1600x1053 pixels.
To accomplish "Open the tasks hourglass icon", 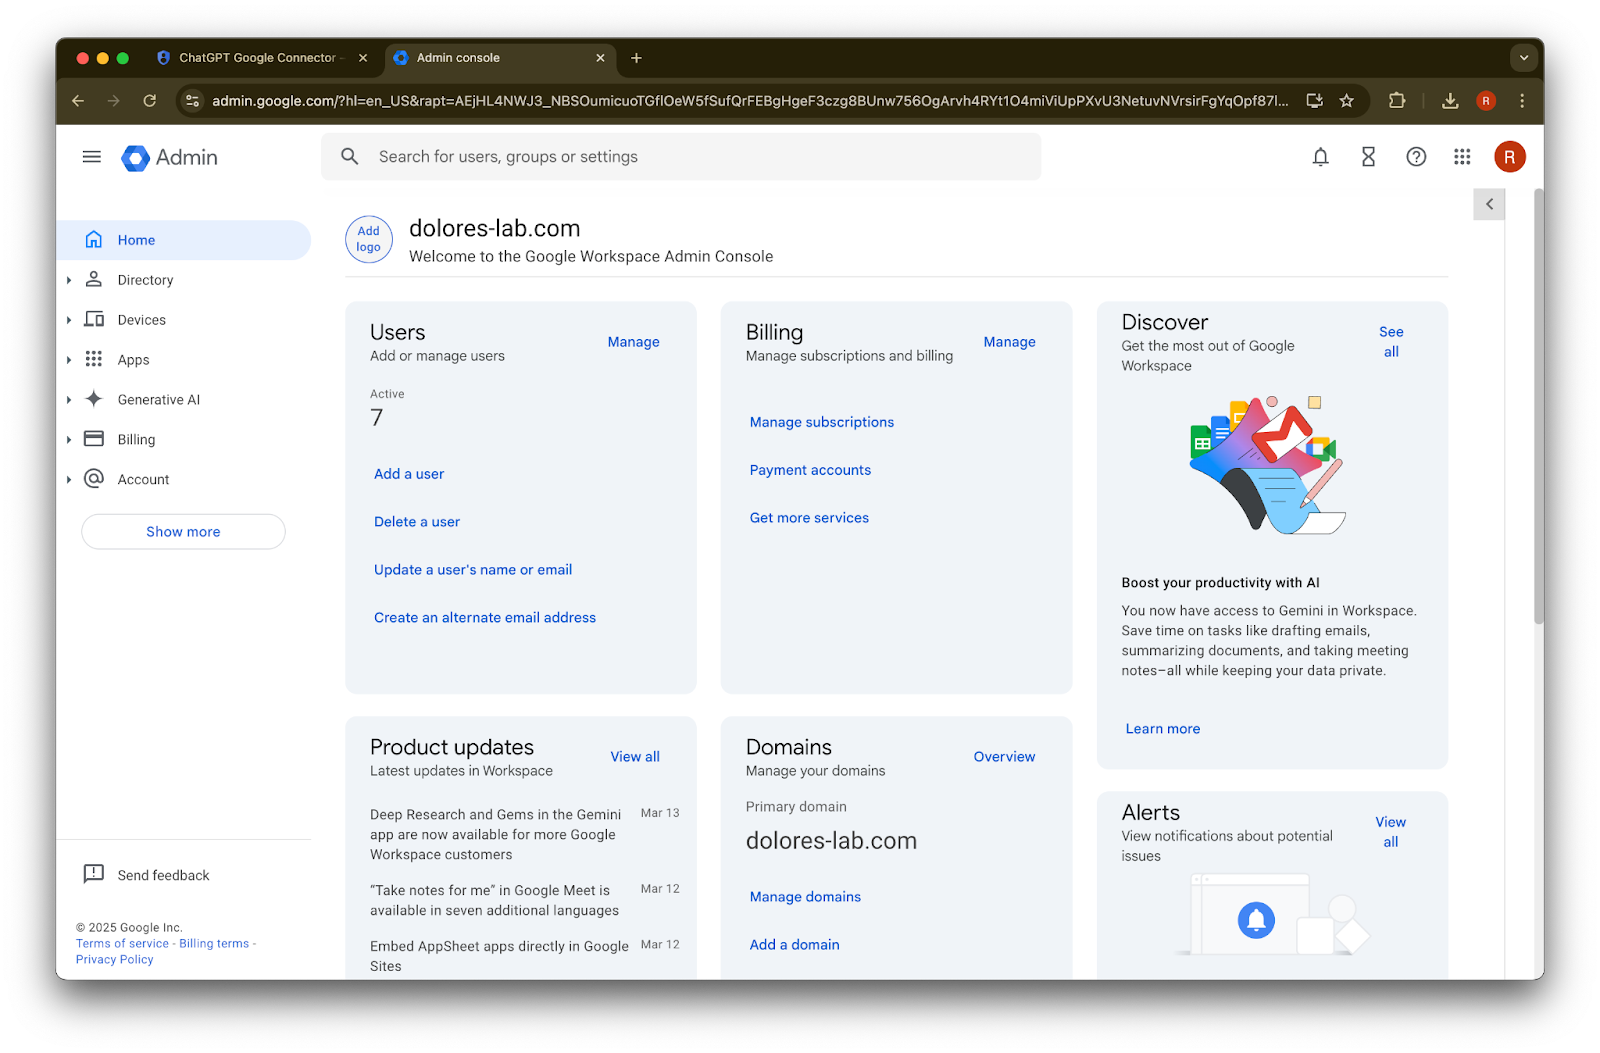I will (1369, 157).
